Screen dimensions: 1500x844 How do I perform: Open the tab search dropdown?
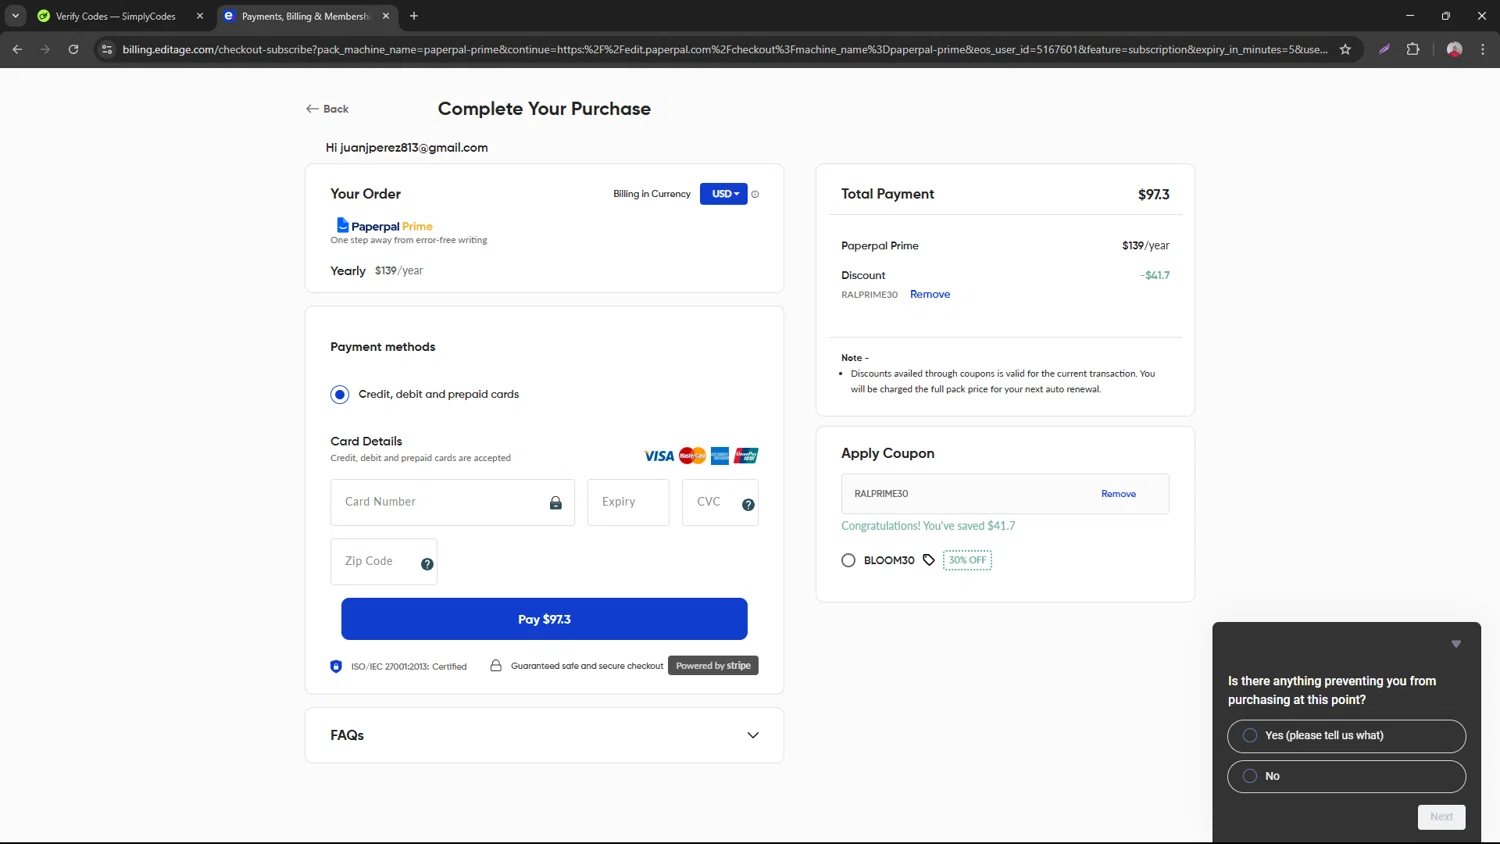15,16
